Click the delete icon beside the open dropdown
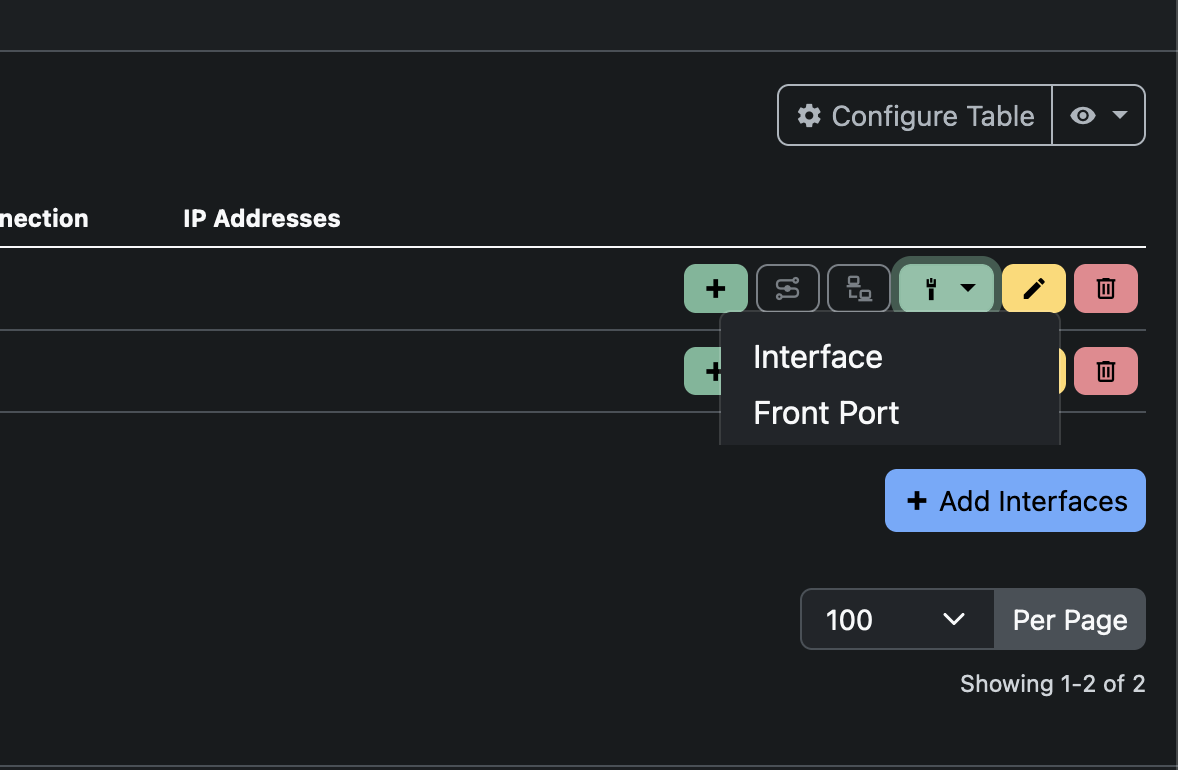1178x770 pixels. [1105, 371]
